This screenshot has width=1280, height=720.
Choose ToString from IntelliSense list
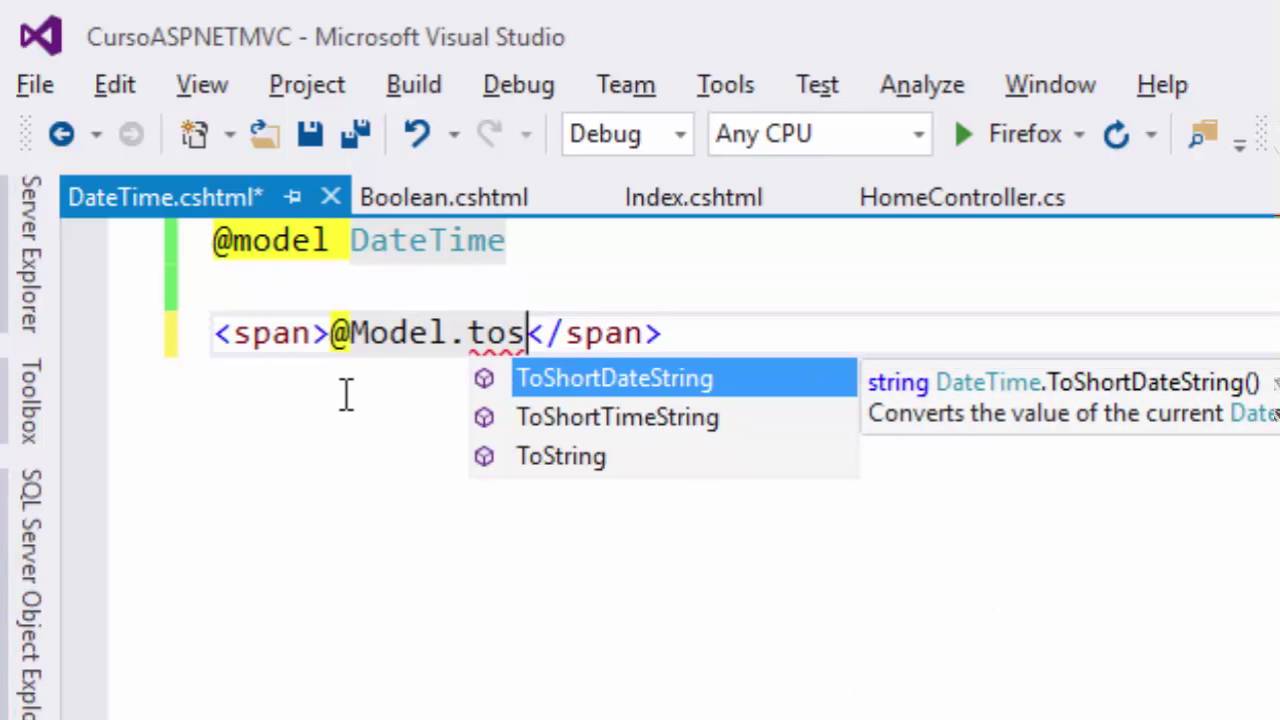(x=685, y=457)
